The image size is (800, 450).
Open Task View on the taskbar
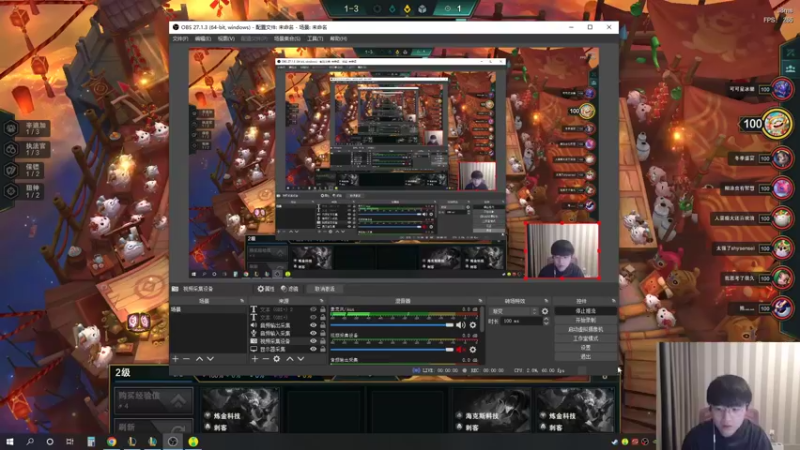(70, 441)
